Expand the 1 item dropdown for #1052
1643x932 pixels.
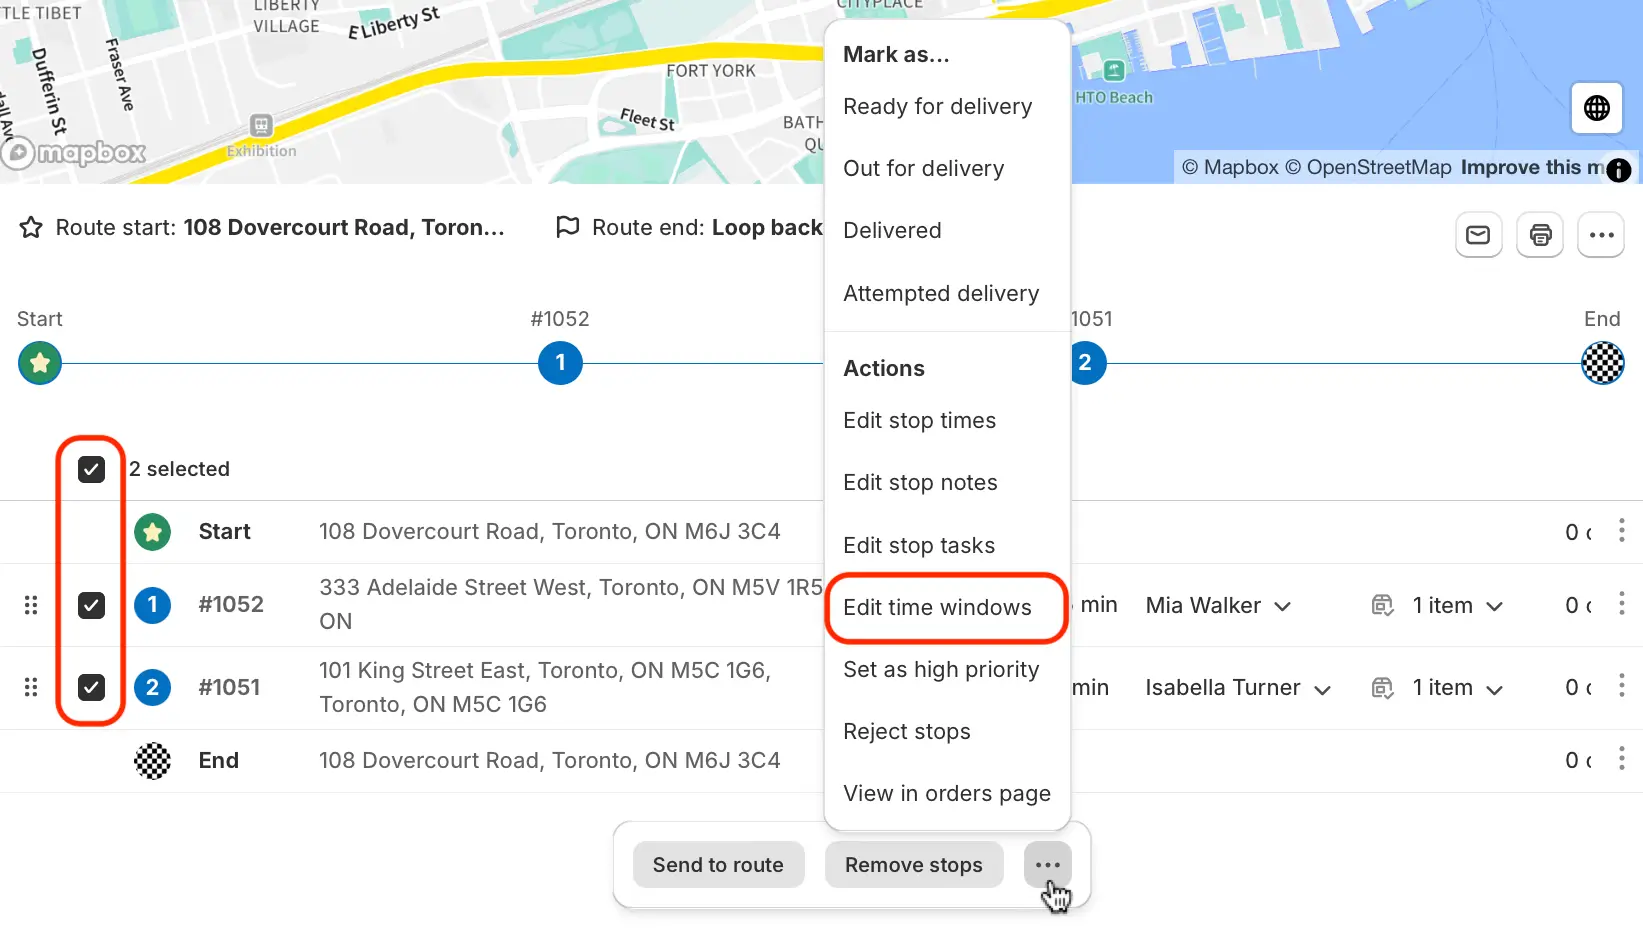point(1458,605)
